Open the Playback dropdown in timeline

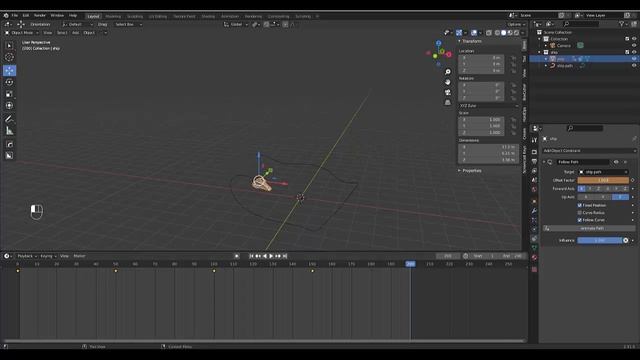[x=27, y=256]
